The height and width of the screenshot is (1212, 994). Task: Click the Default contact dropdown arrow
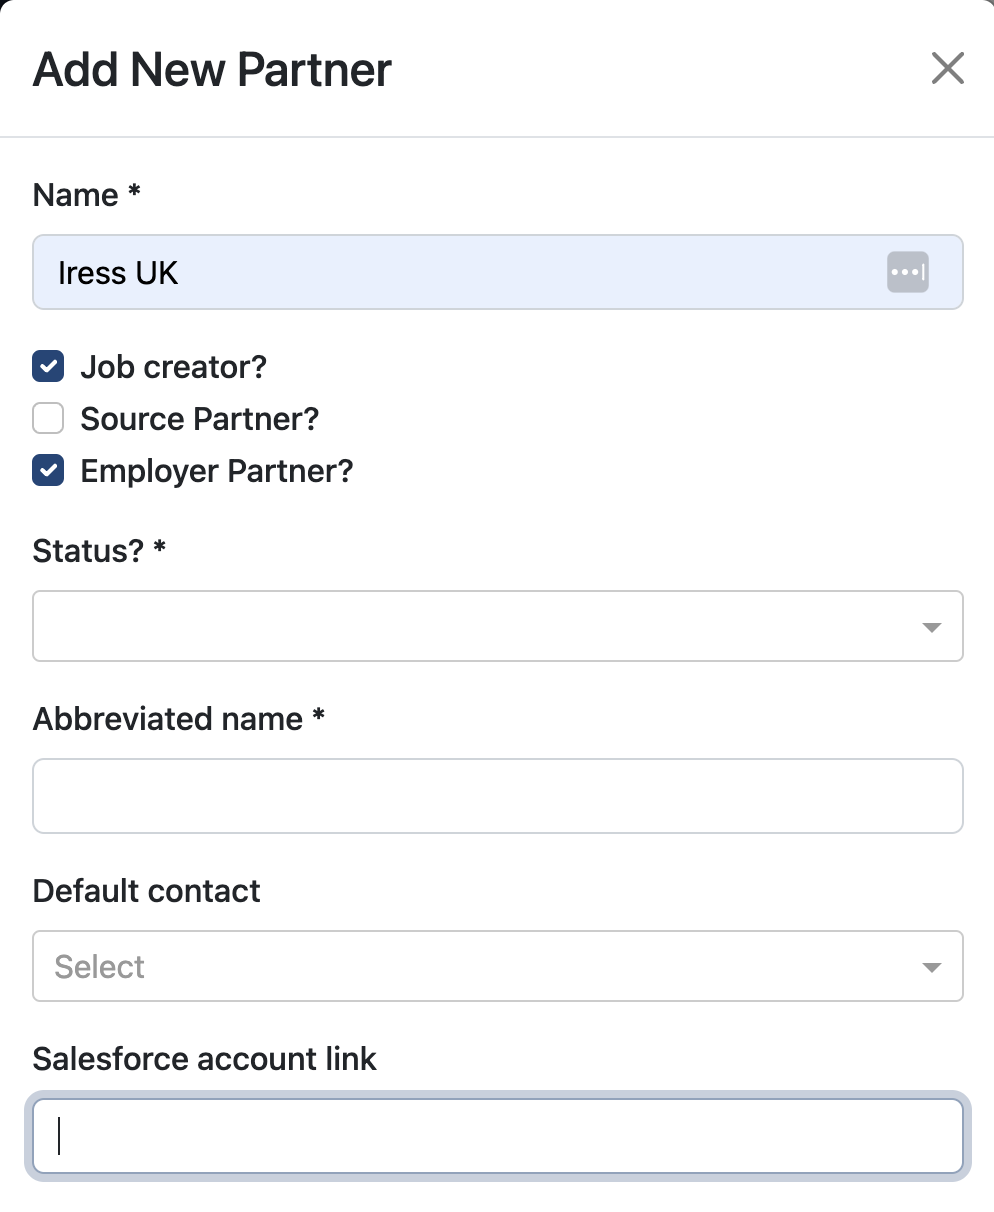931,967
